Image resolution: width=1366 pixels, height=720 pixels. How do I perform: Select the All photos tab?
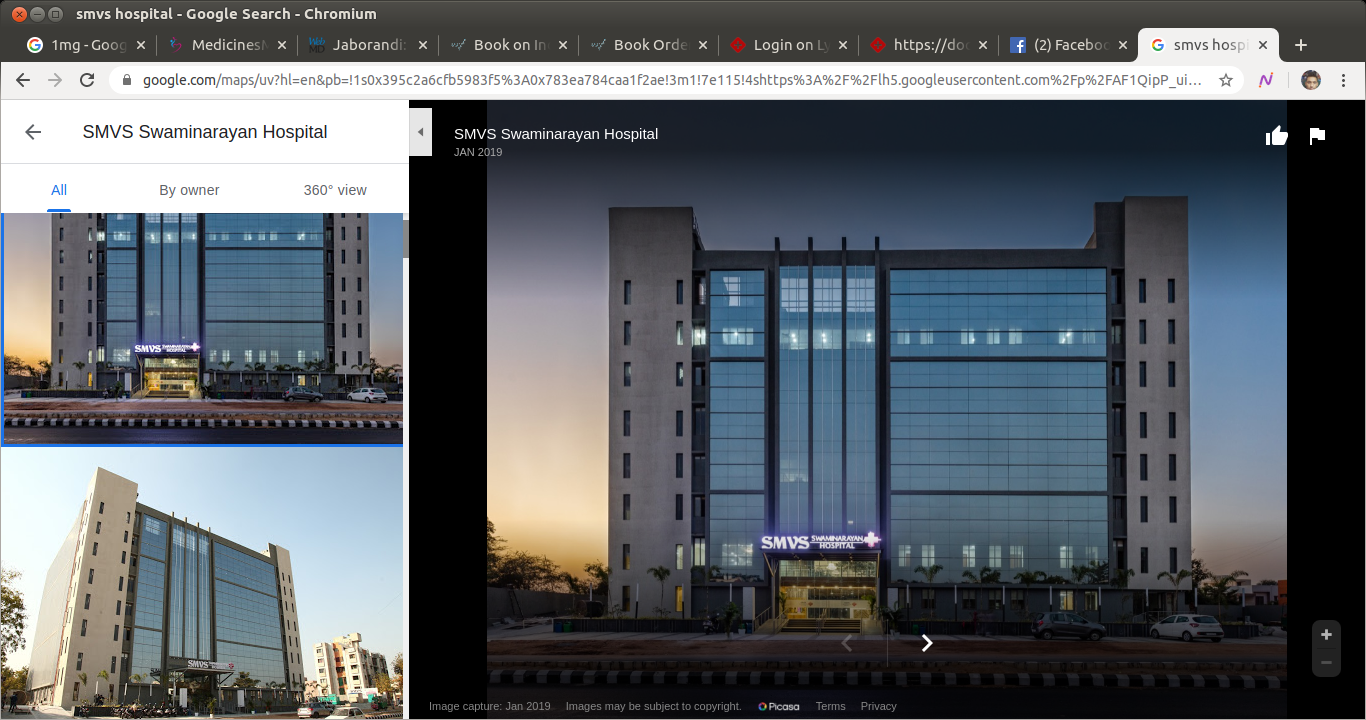pyautogui.click(x=59, y=190)
